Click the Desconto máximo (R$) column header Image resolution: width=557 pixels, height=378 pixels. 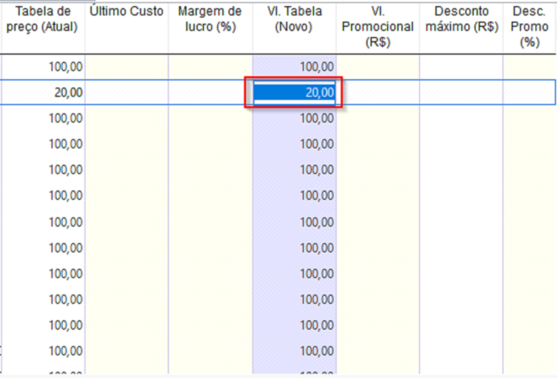[x=461, y=28]
